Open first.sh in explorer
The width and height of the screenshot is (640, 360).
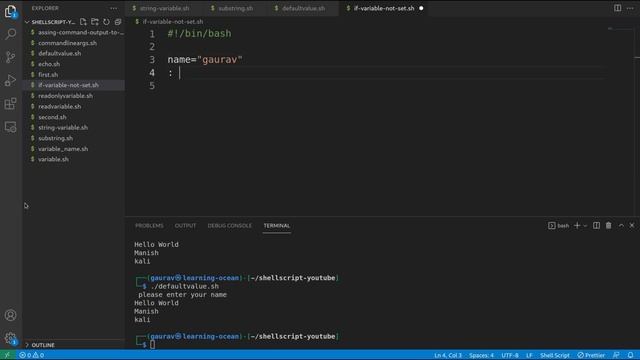click(x=73, y=75)
